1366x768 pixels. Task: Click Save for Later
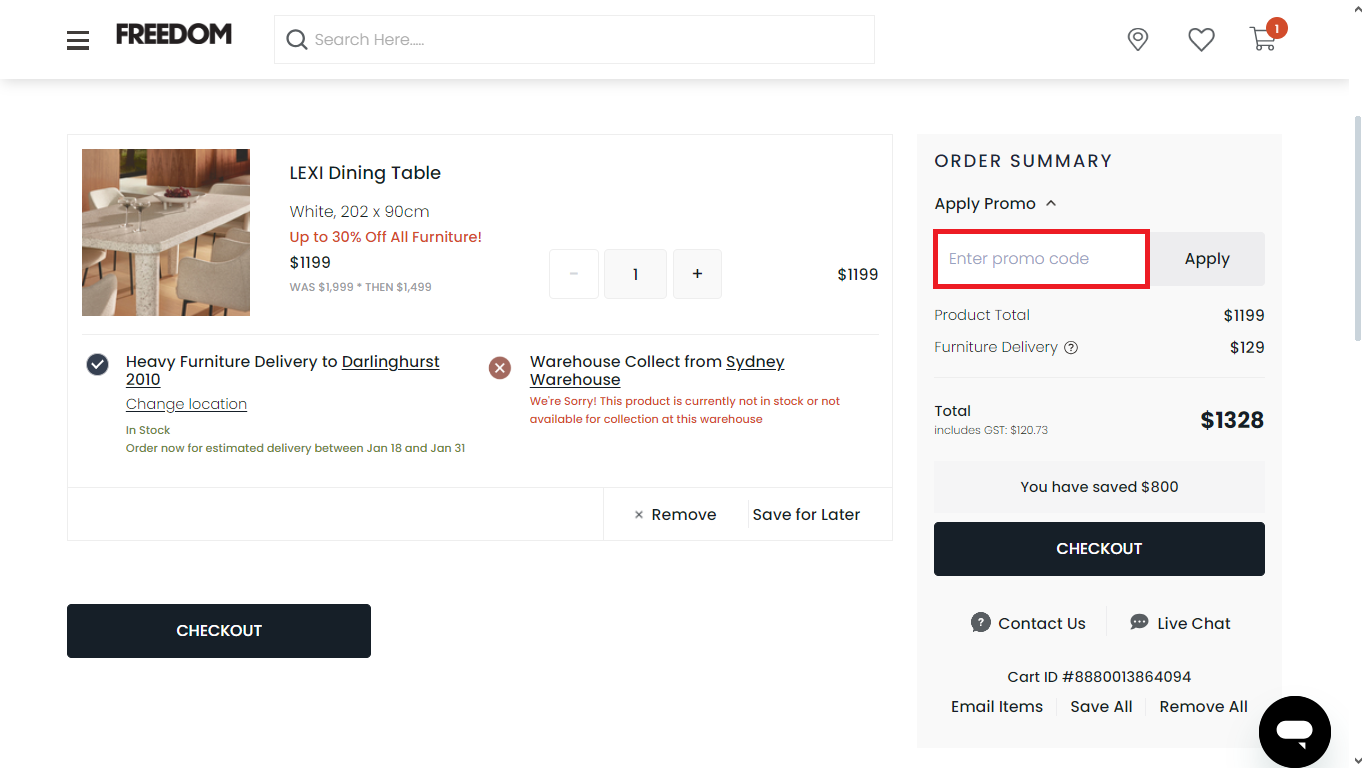pyautogui.click(x=806, y=514)
